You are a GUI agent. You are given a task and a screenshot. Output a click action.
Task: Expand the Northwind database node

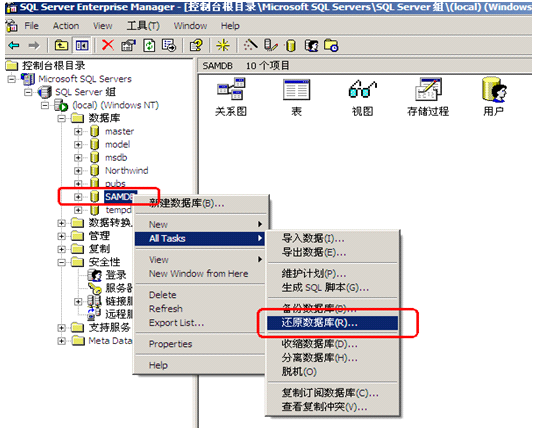78,171
